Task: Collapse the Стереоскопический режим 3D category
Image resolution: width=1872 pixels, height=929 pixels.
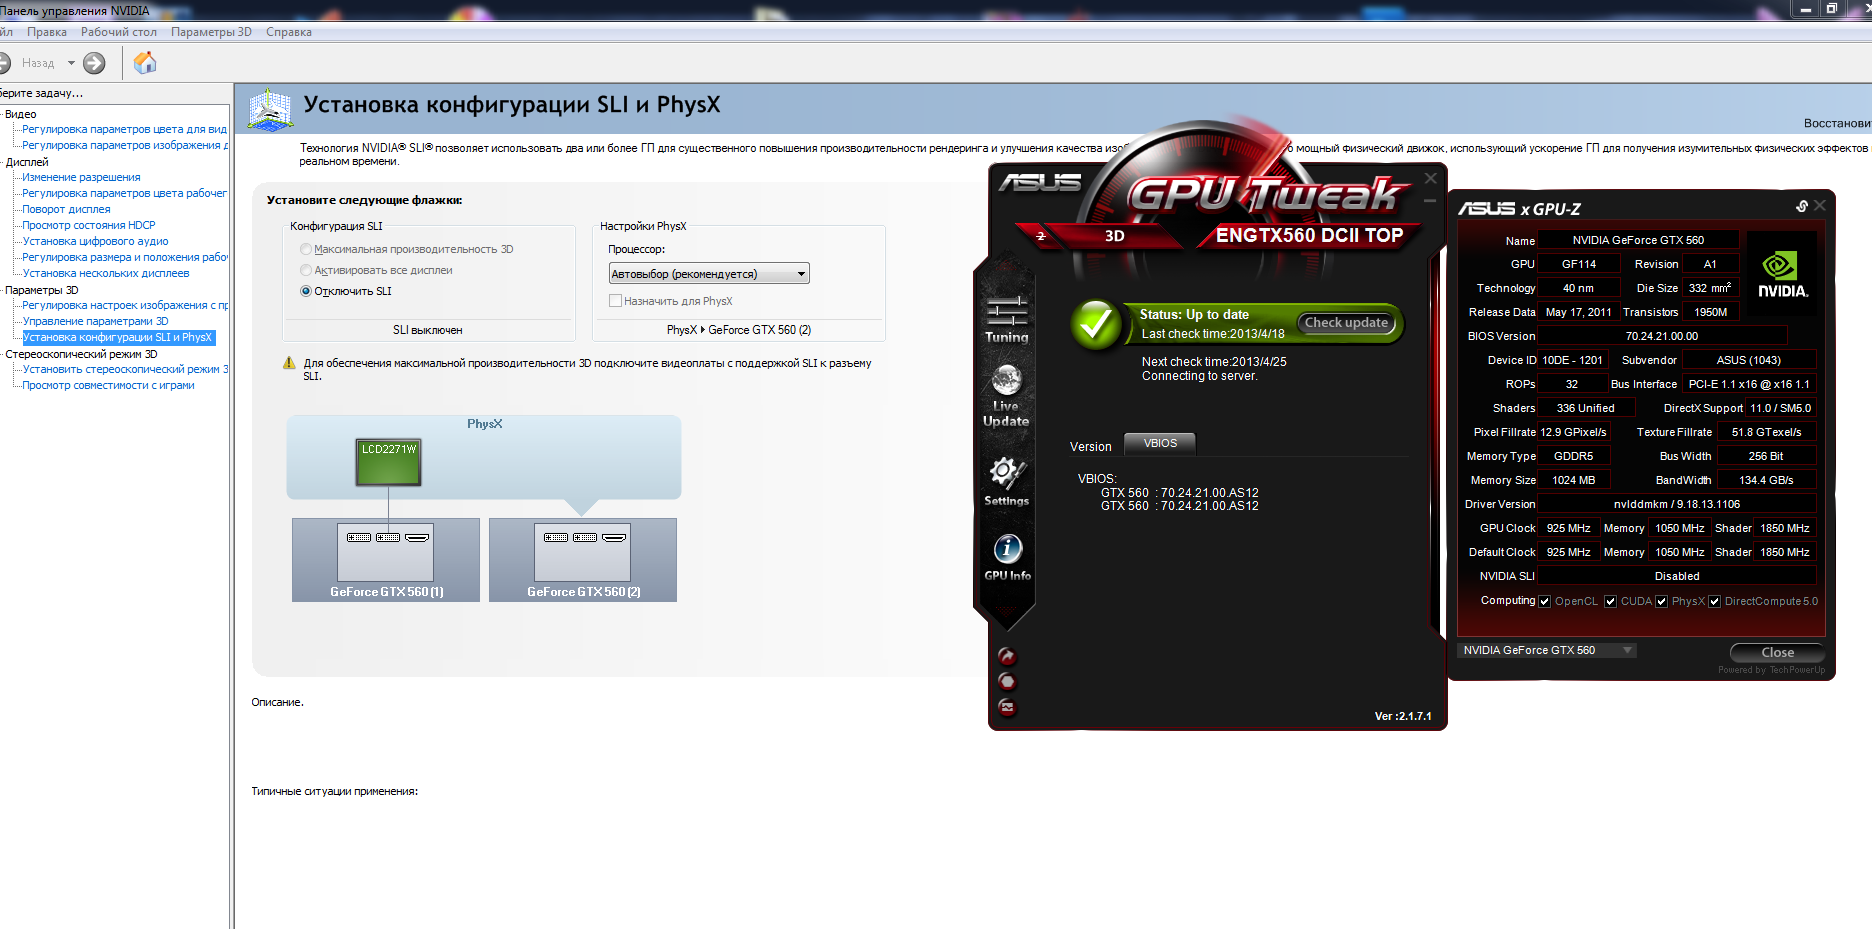Action: tap(81, 354)
